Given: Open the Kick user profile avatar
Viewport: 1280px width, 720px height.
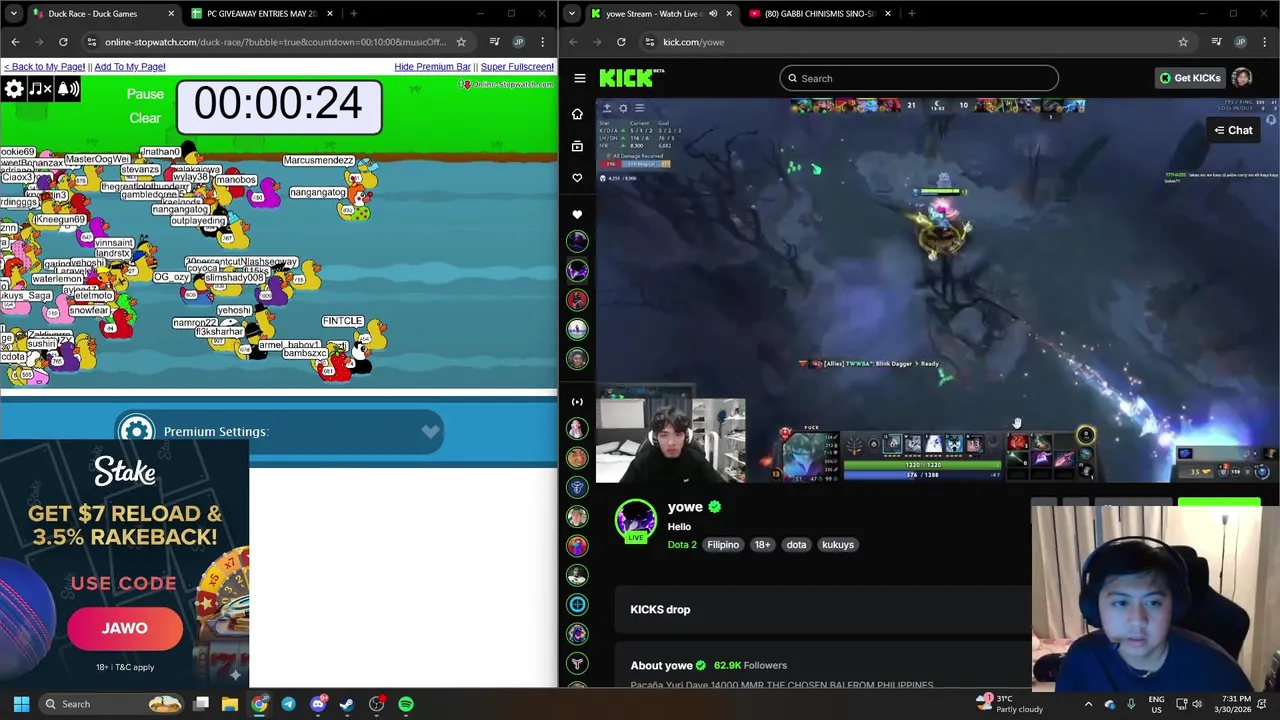Looking at the screenshot, I should pyautogui.click(x=1242, y=78).
